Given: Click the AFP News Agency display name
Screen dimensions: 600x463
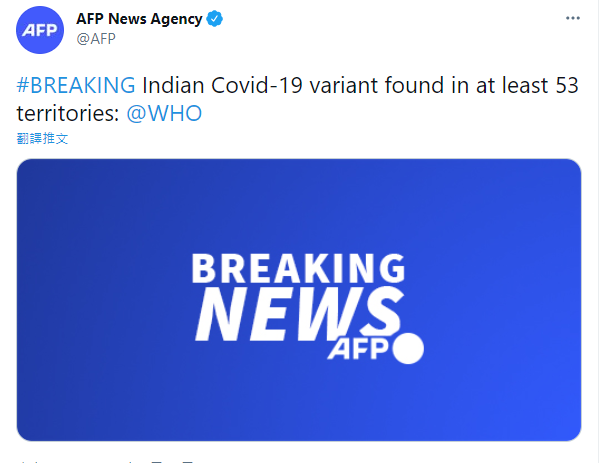Looking at the screenshot, I should pyautogui.click(x=138, y=19).
